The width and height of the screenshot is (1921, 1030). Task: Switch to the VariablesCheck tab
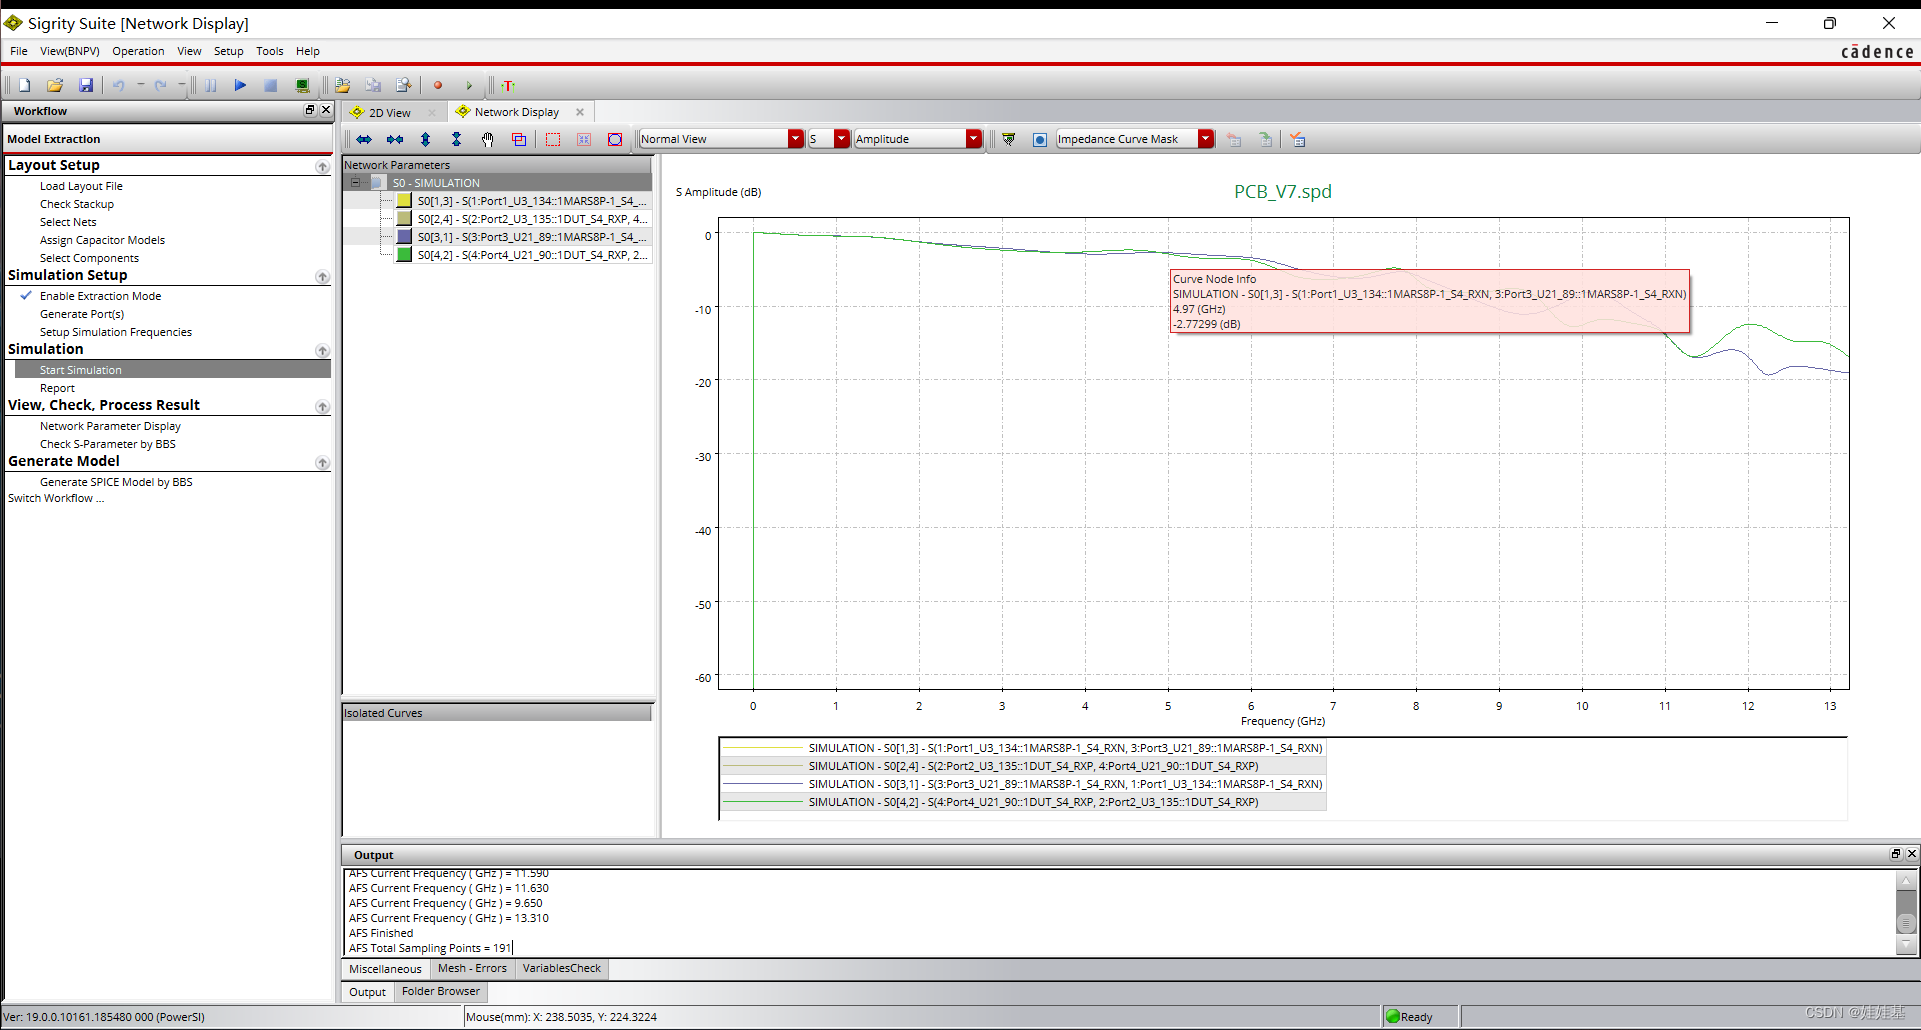562,969
